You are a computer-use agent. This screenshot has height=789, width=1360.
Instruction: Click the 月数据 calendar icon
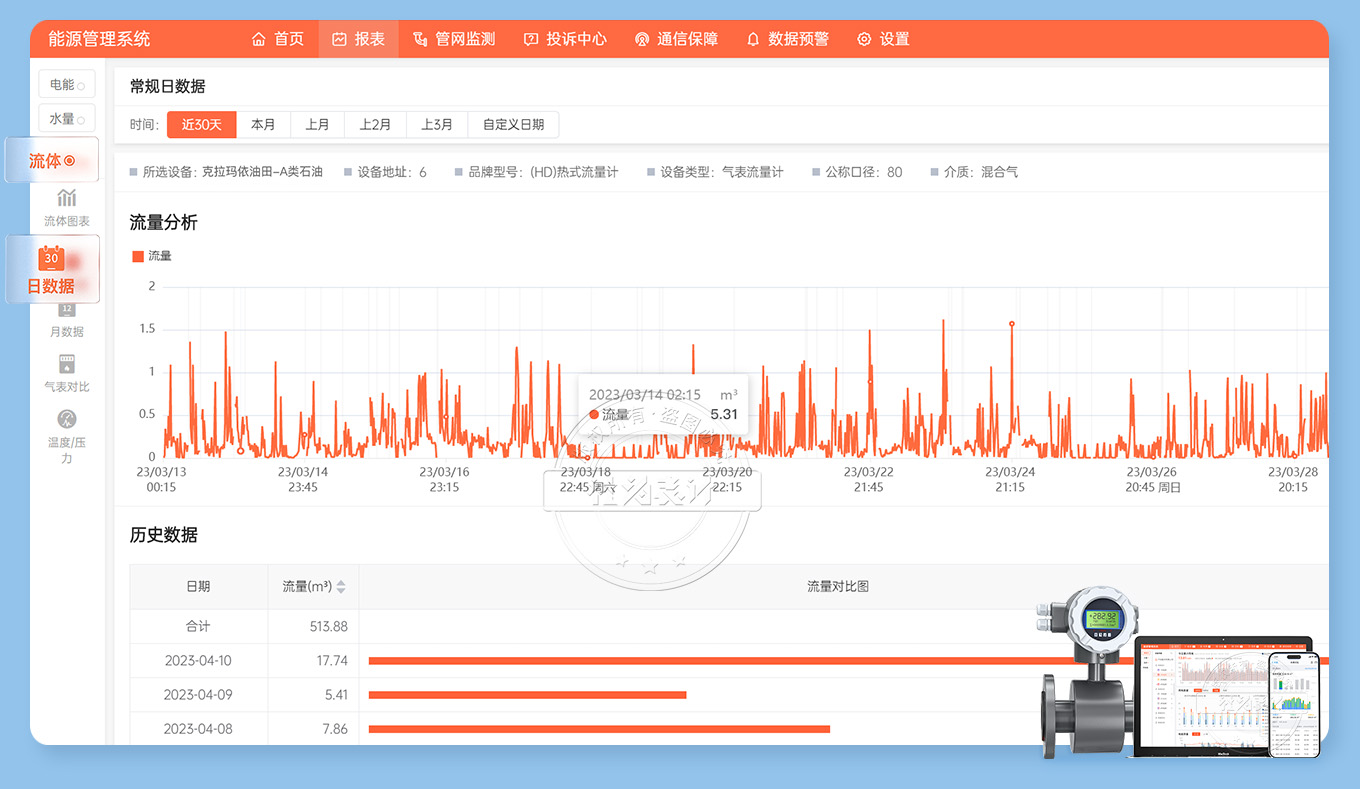pyautogui.click(x=67, y=310)
